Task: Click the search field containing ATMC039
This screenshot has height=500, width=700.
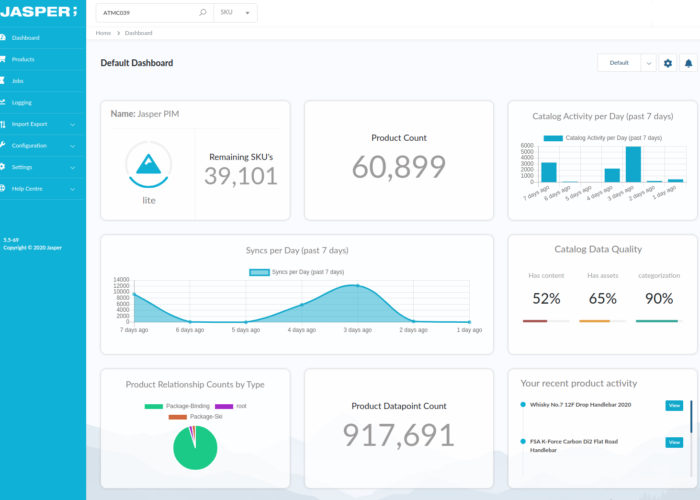Action: (155, 12)
